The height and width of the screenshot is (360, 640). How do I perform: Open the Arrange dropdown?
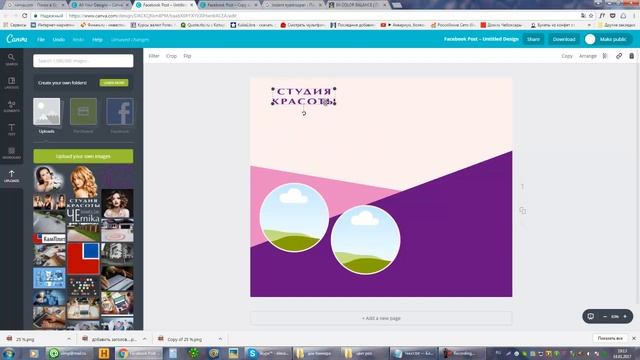click(x=588, y=56)
